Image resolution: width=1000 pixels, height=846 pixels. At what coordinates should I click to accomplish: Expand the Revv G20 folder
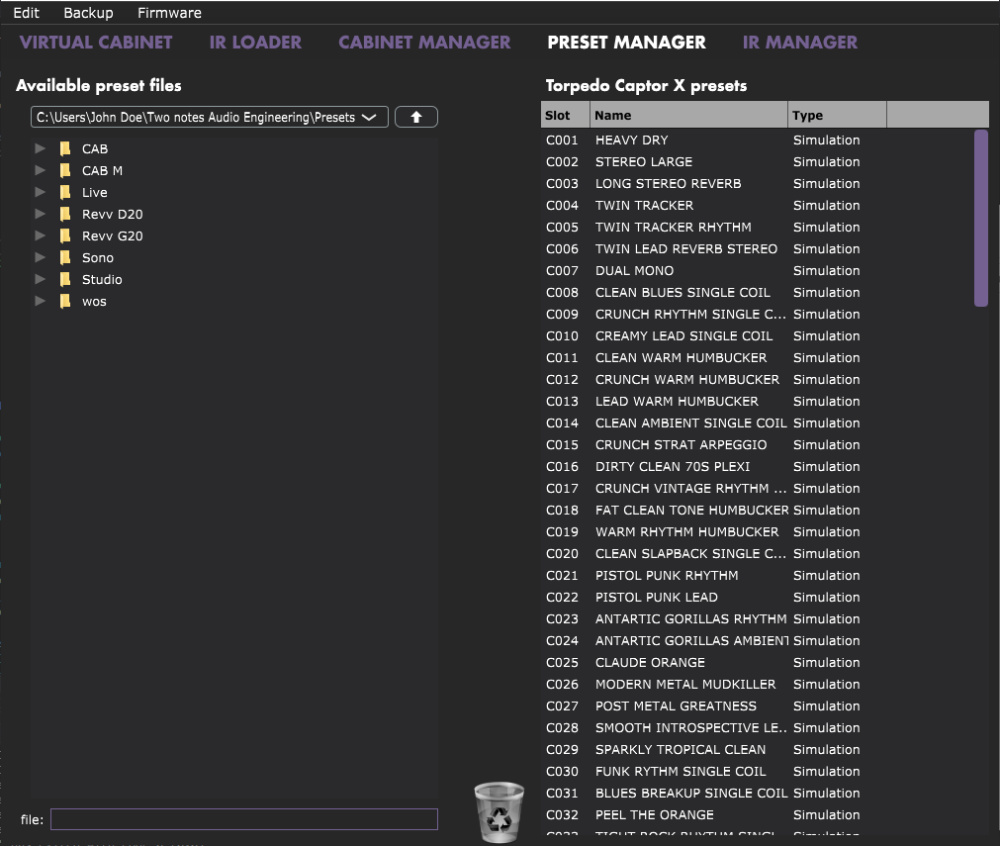click(x=40, y=236)
